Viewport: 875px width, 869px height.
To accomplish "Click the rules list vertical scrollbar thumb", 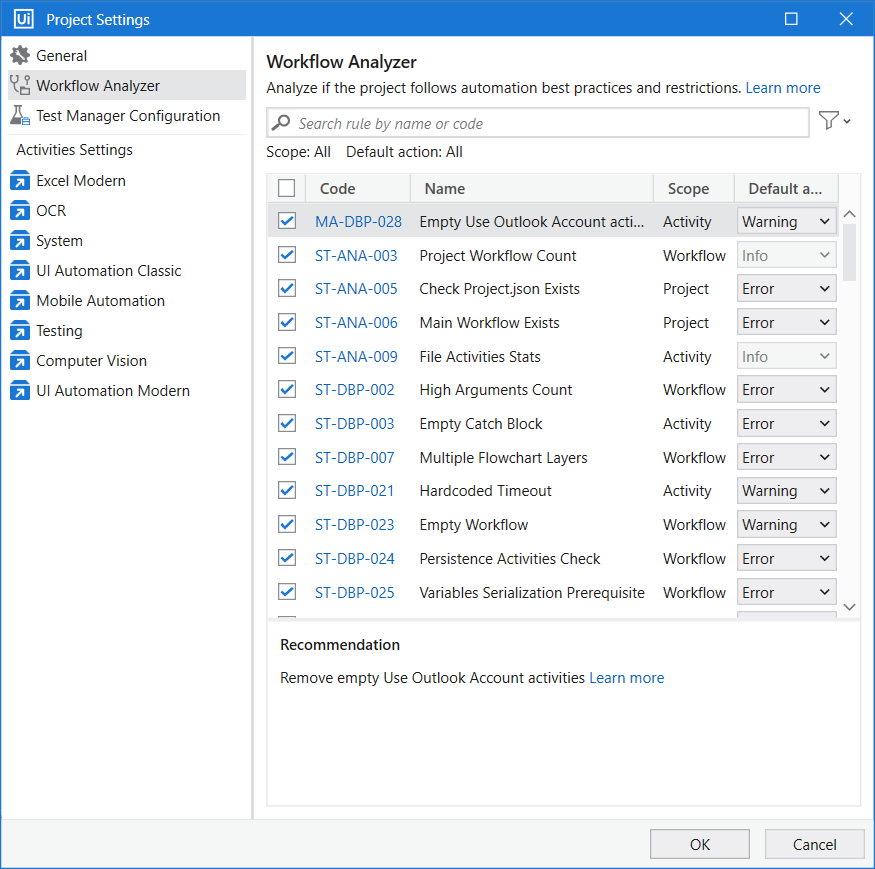I will 849,251.
